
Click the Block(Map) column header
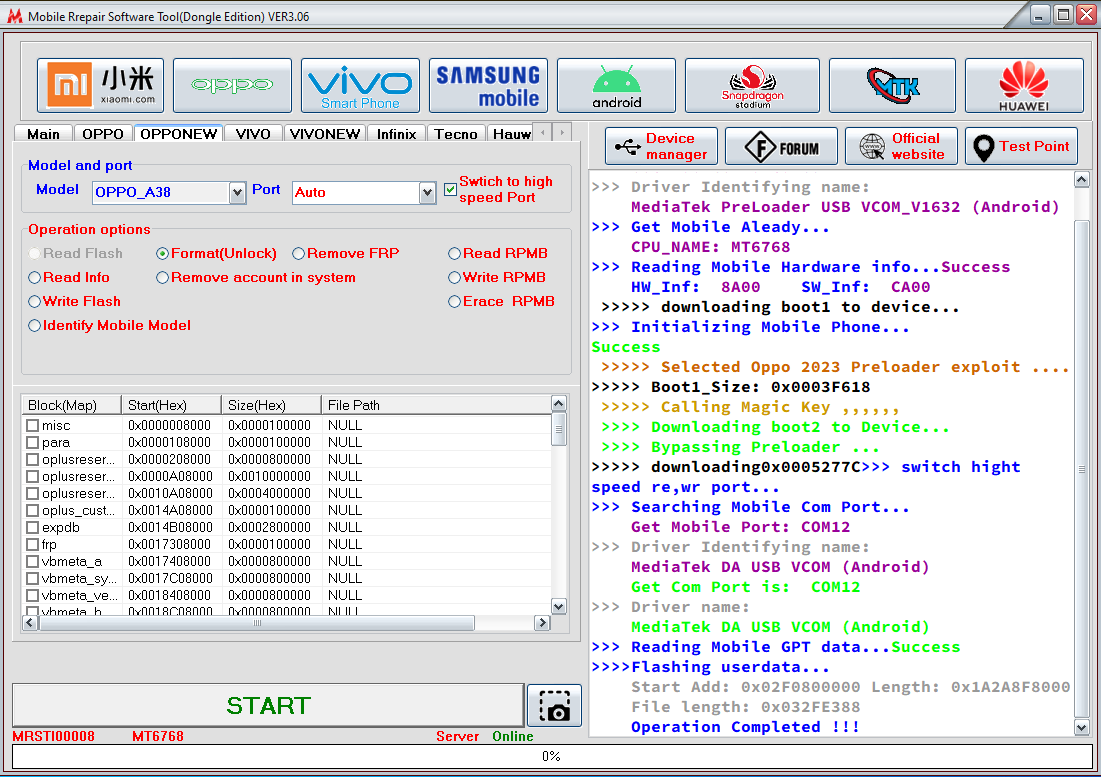click(x=72, y=405)
